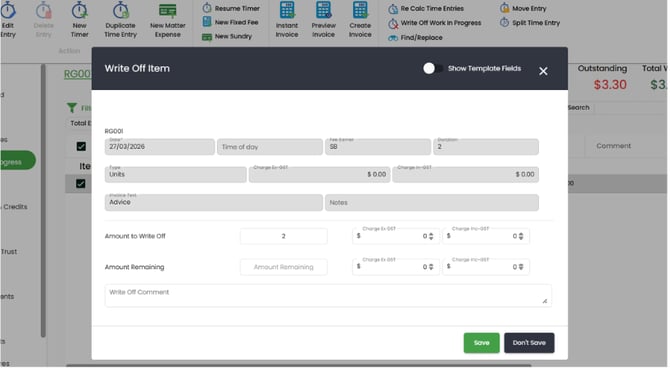Viewport: 670px width, 368px height.
Task: Adjust Amount to Write Off Inc-GST stepper
Action: 521,236
